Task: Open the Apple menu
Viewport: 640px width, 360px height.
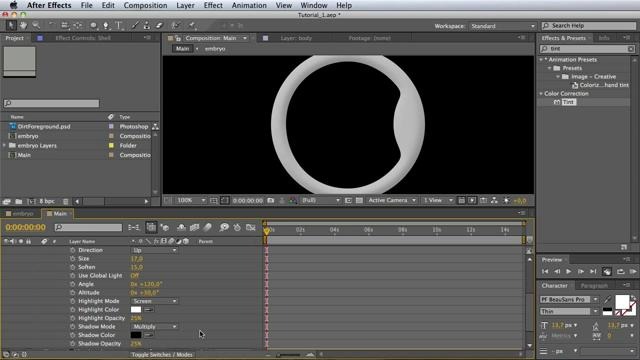Action: (13, 5)
